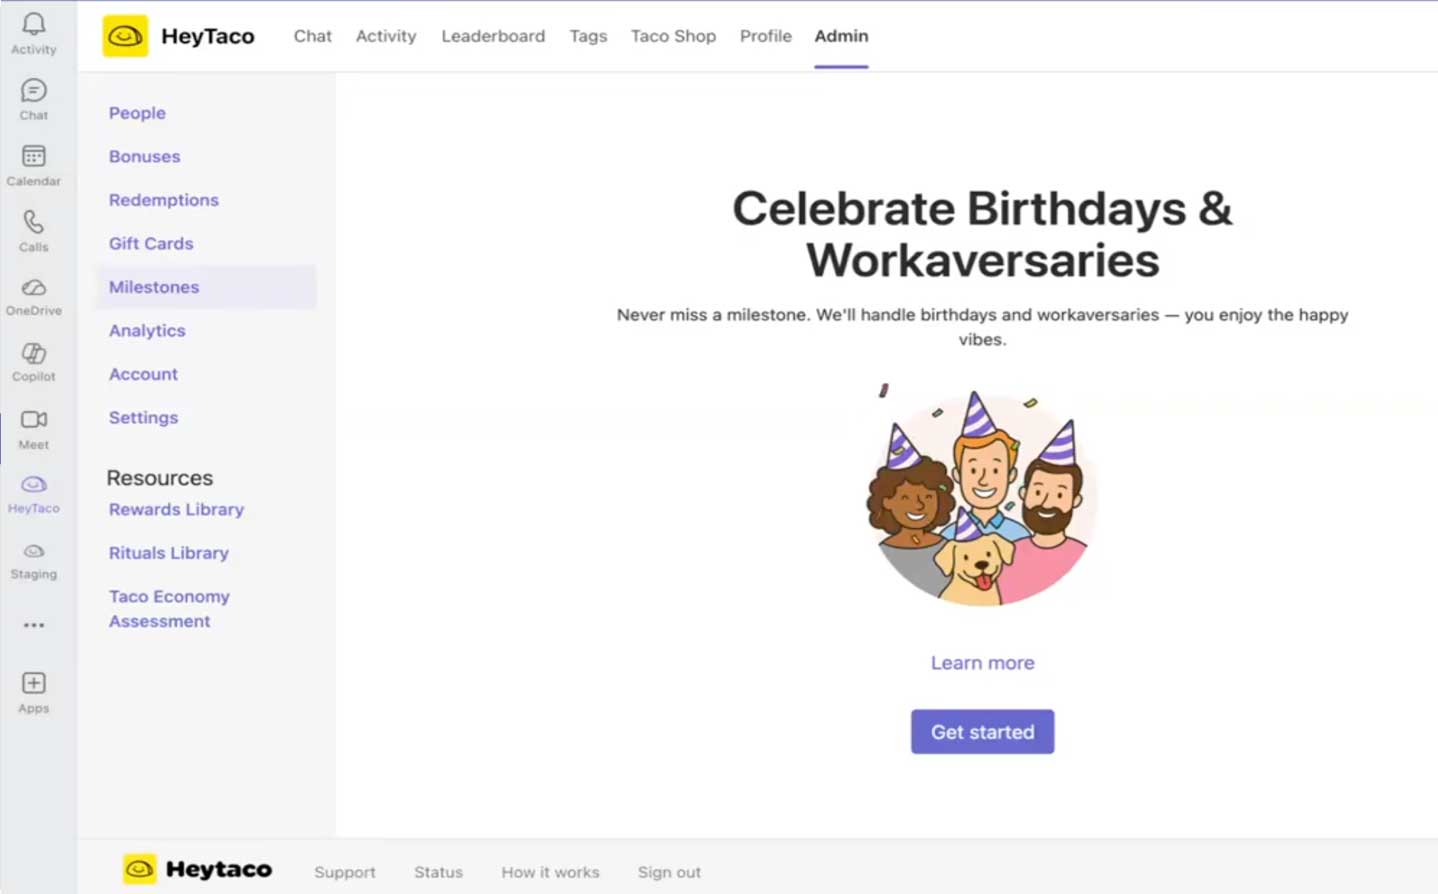Follow the Learn more link
This screenshot has height=894, width=1438.
982,663
